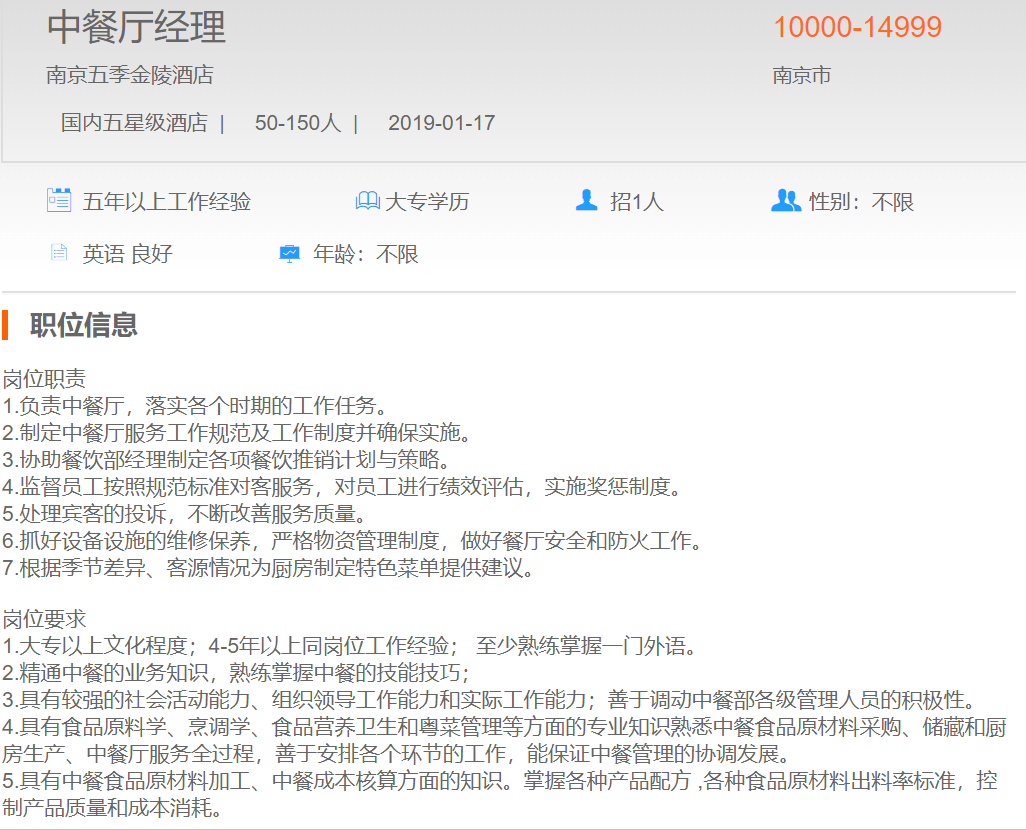Click the 职位信息 section heading
1026x830 pixels.
click(x=84, y=325)
